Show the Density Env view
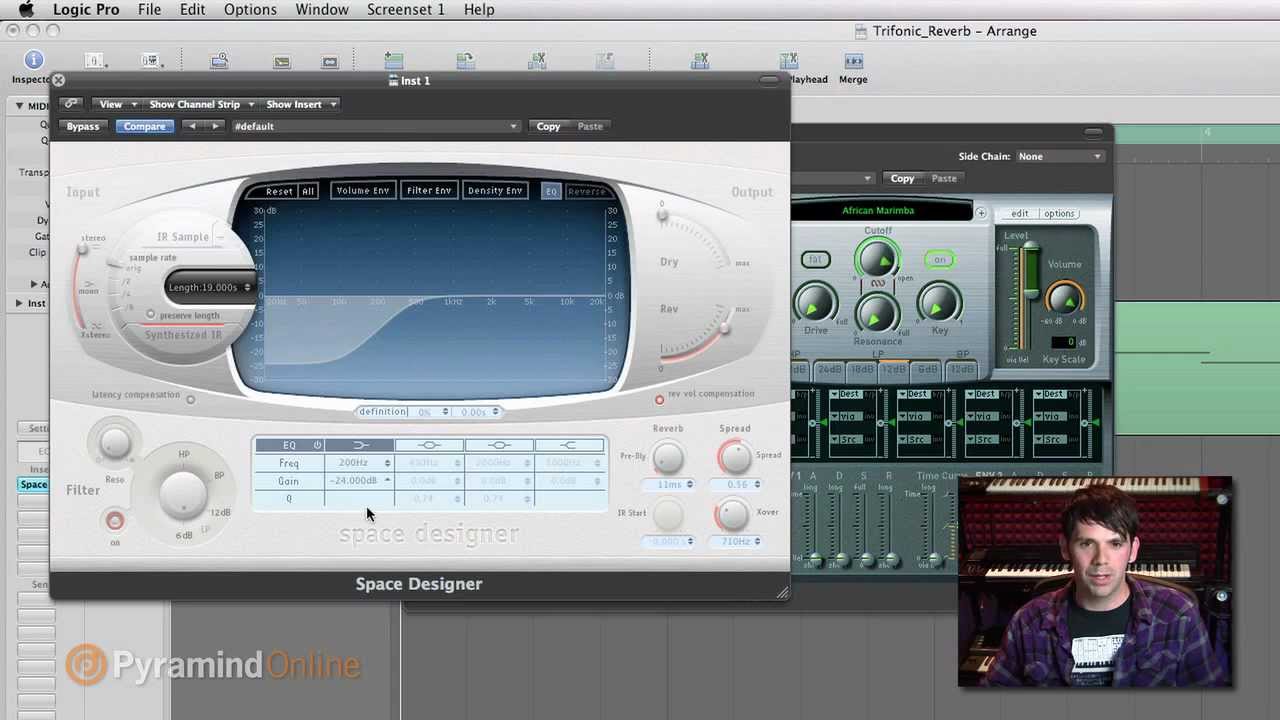The height and width of the screenshot is (720, 1280). pos(495,190)
